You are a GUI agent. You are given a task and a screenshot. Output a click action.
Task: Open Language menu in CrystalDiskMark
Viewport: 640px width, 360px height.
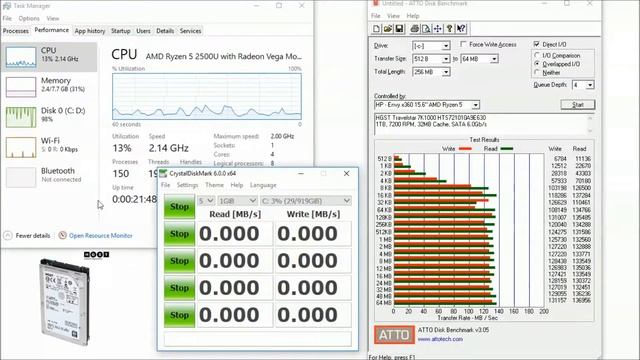(263, 185)
